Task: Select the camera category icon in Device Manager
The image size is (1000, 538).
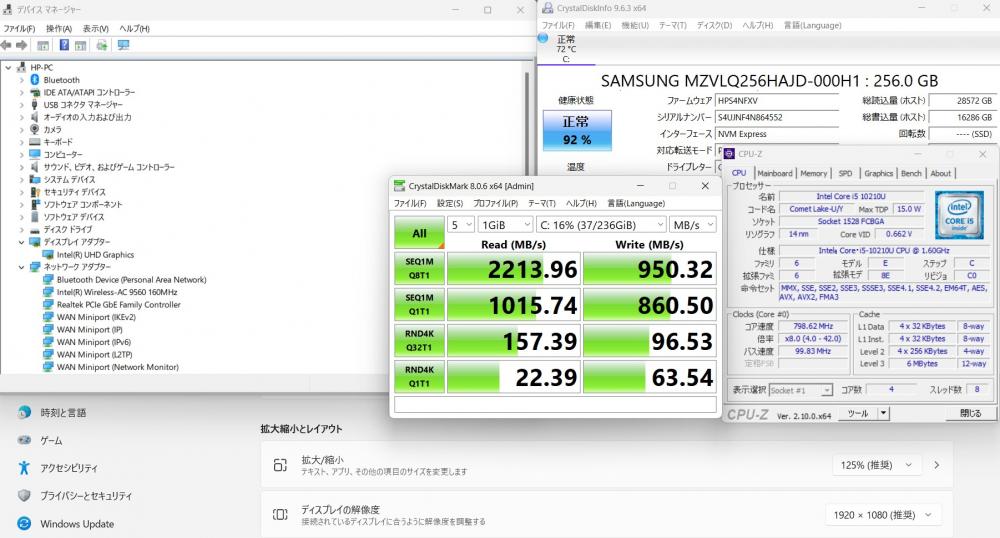Action: pos(35,129)
